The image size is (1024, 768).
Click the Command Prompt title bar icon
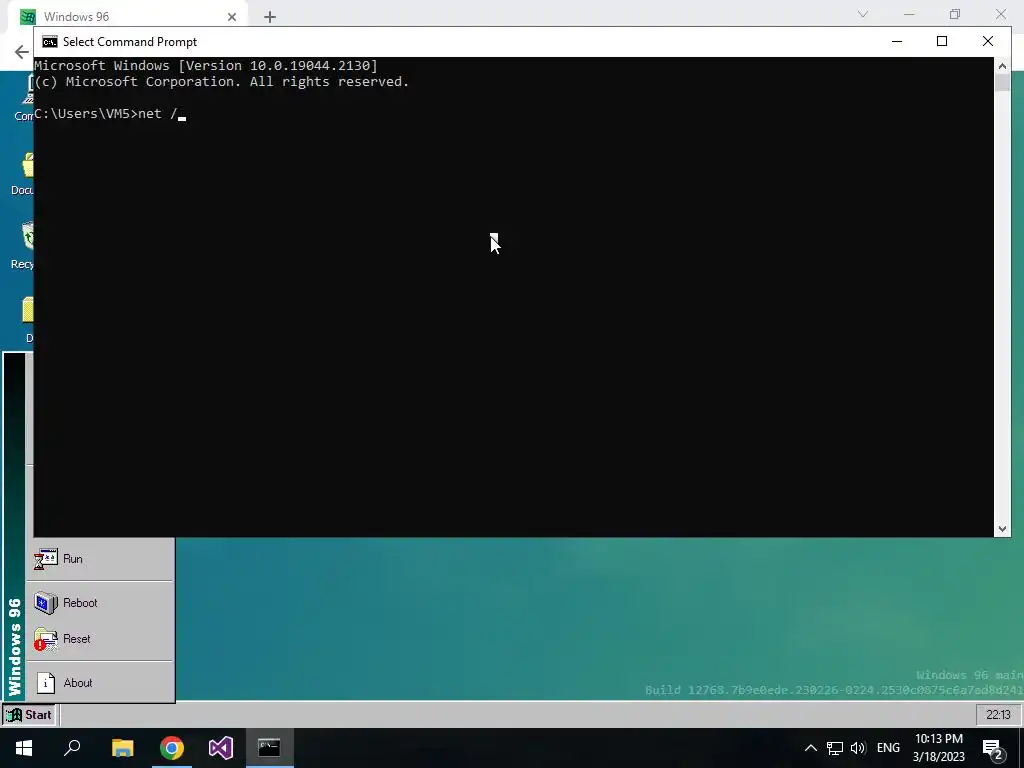(x=50, y=42)
